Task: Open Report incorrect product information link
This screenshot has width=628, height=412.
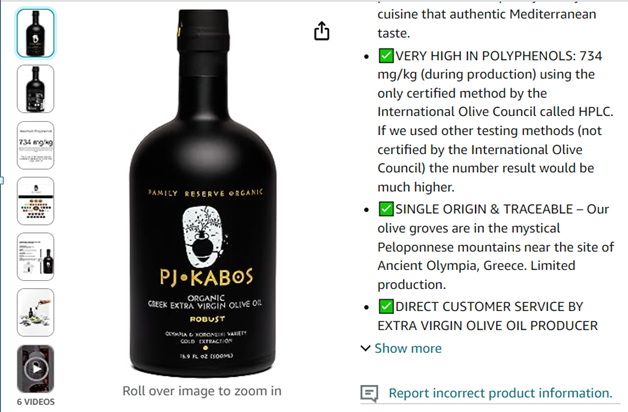Action: (x=500, y=393)
